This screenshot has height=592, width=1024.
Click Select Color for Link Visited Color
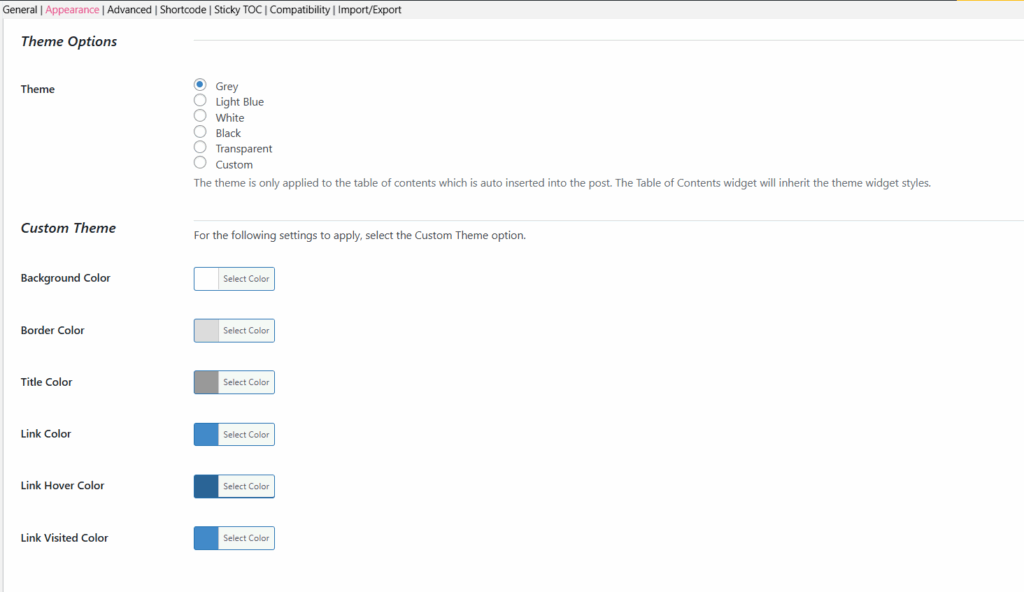point(246,538)
